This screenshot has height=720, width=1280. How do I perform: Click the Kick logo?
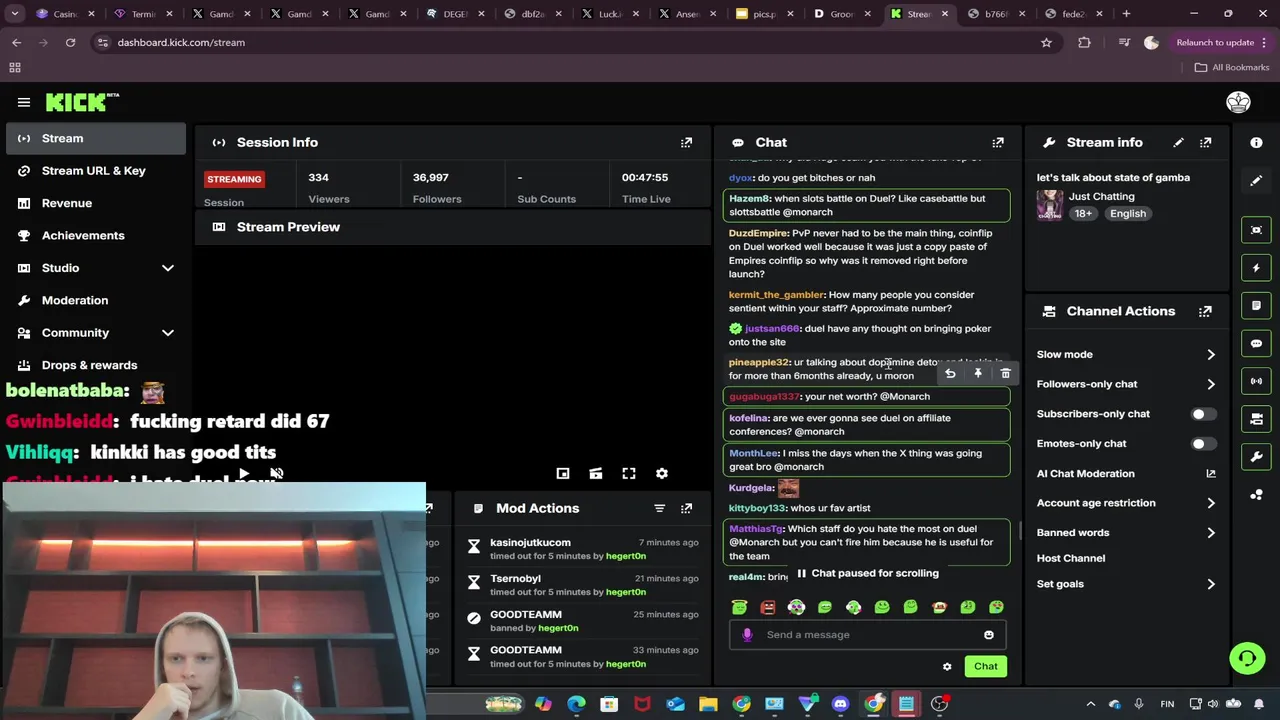coord(82,102)
